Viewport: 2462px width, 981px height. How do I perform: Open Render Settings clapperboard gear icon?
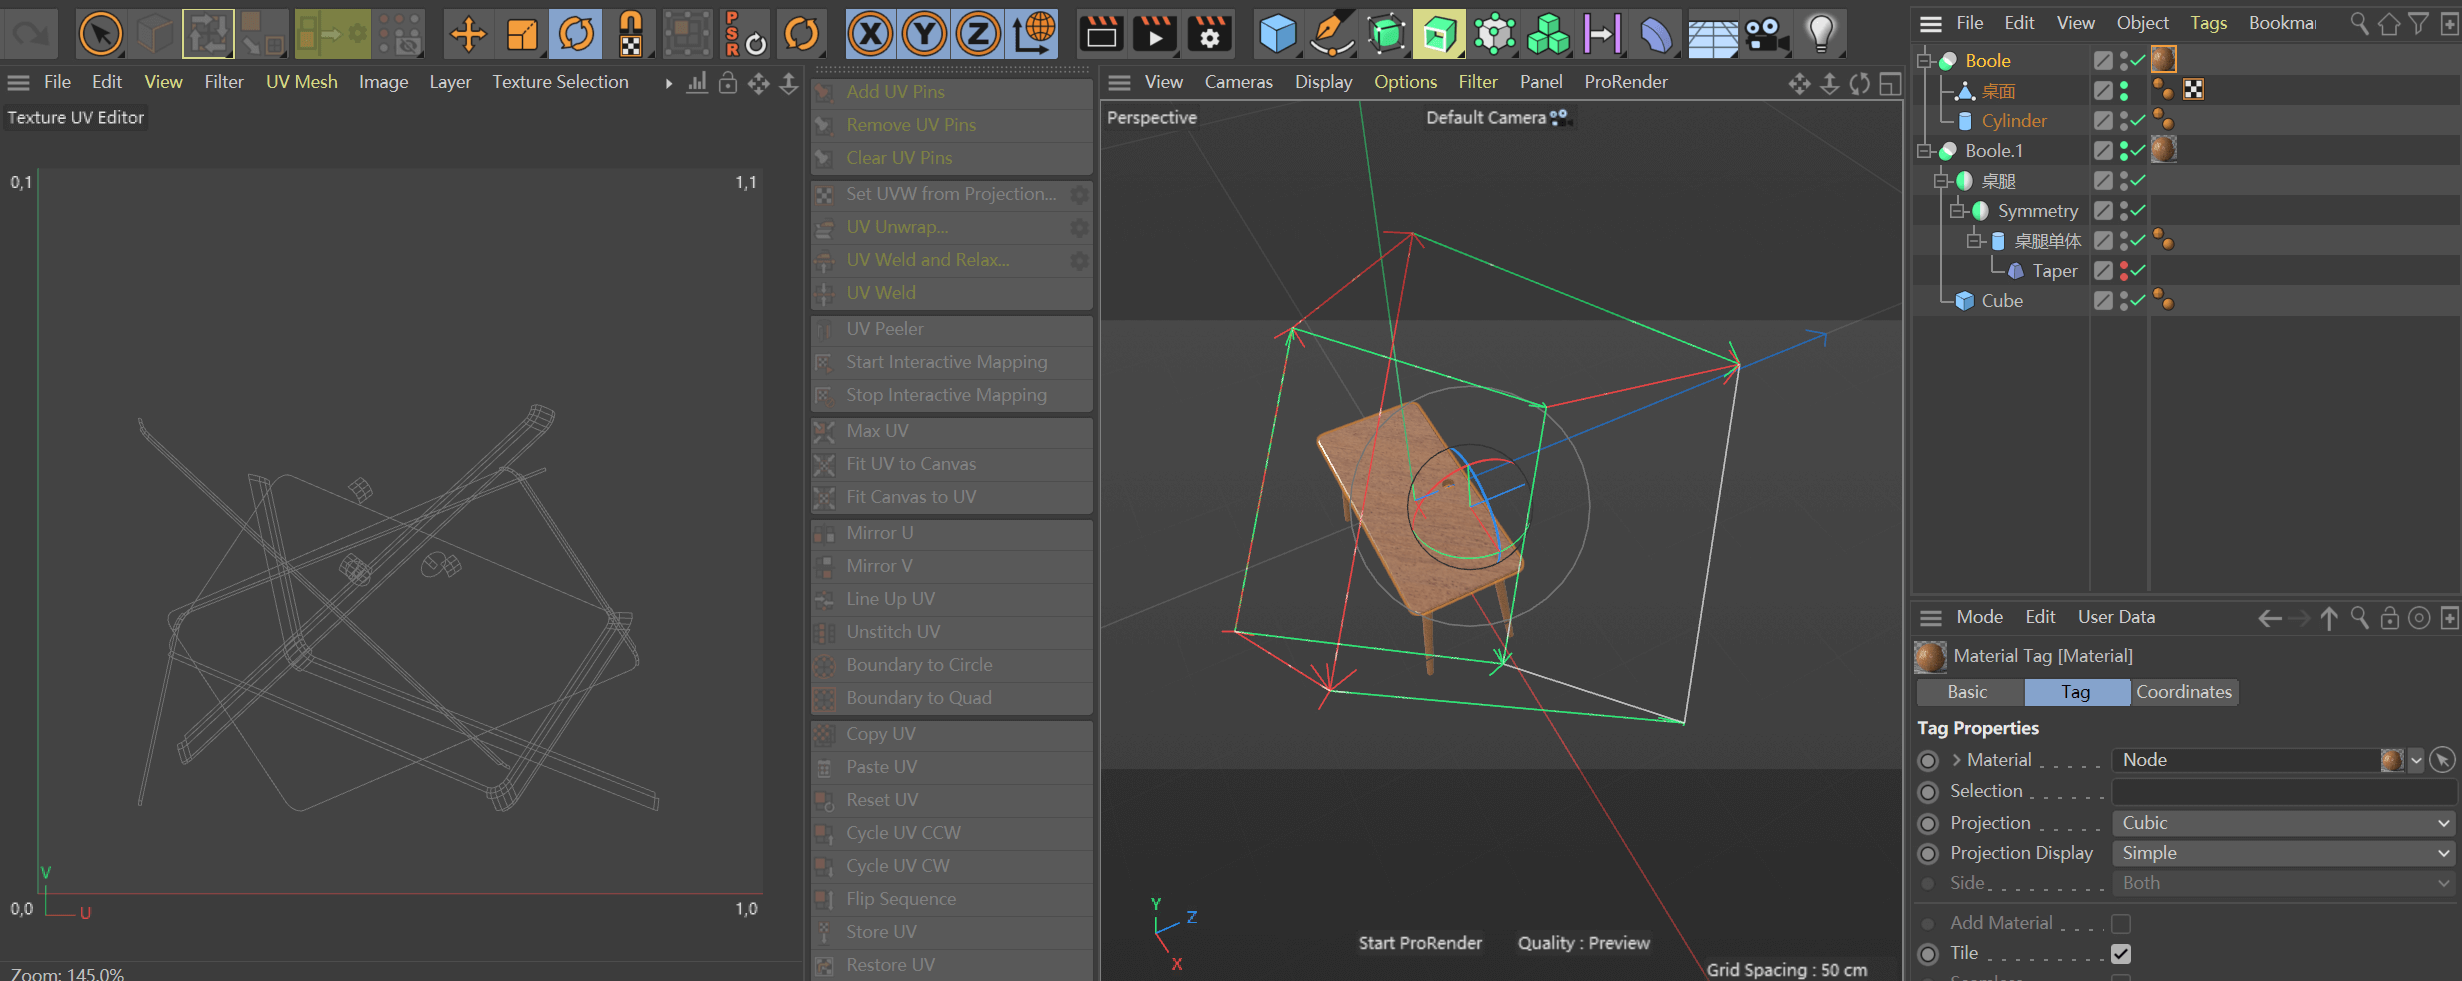point(1209,35)
